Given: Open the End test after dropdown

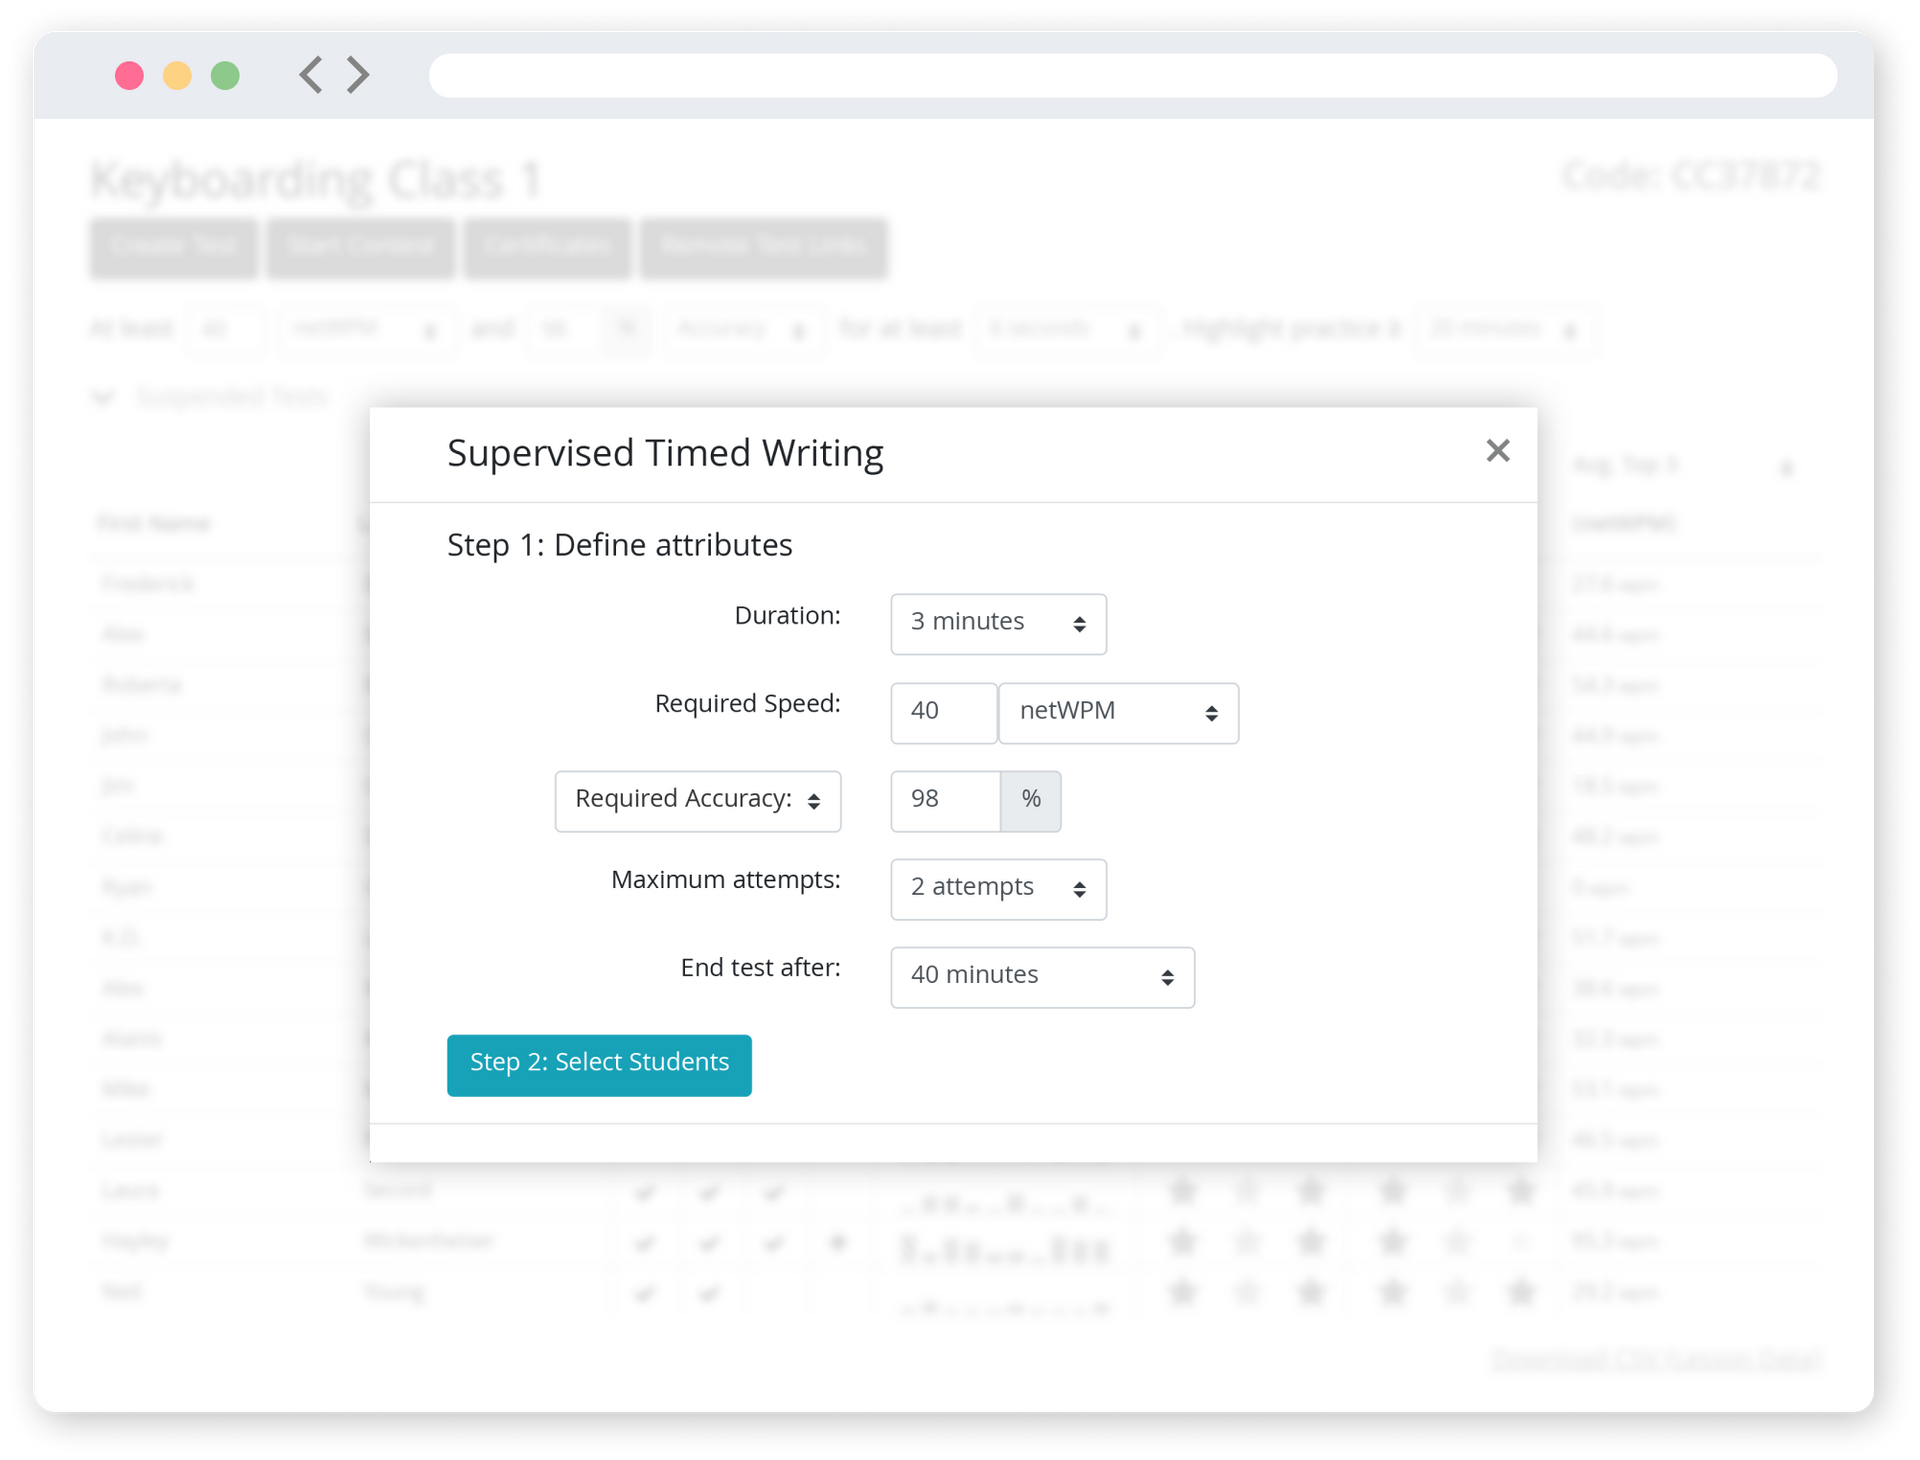Looking at the screenshot, I should (x=1042, y=977).
